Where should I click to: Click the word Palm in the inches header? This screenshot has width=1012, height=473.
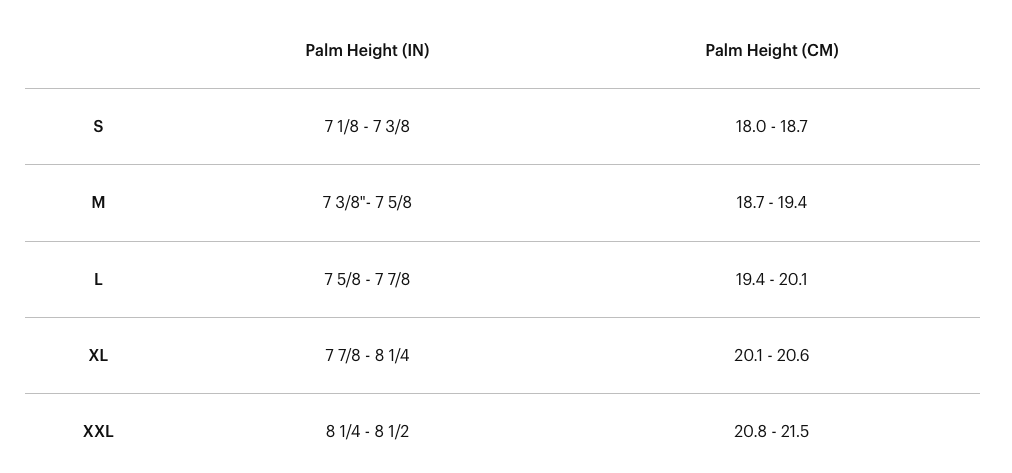(x=322, y=50)
